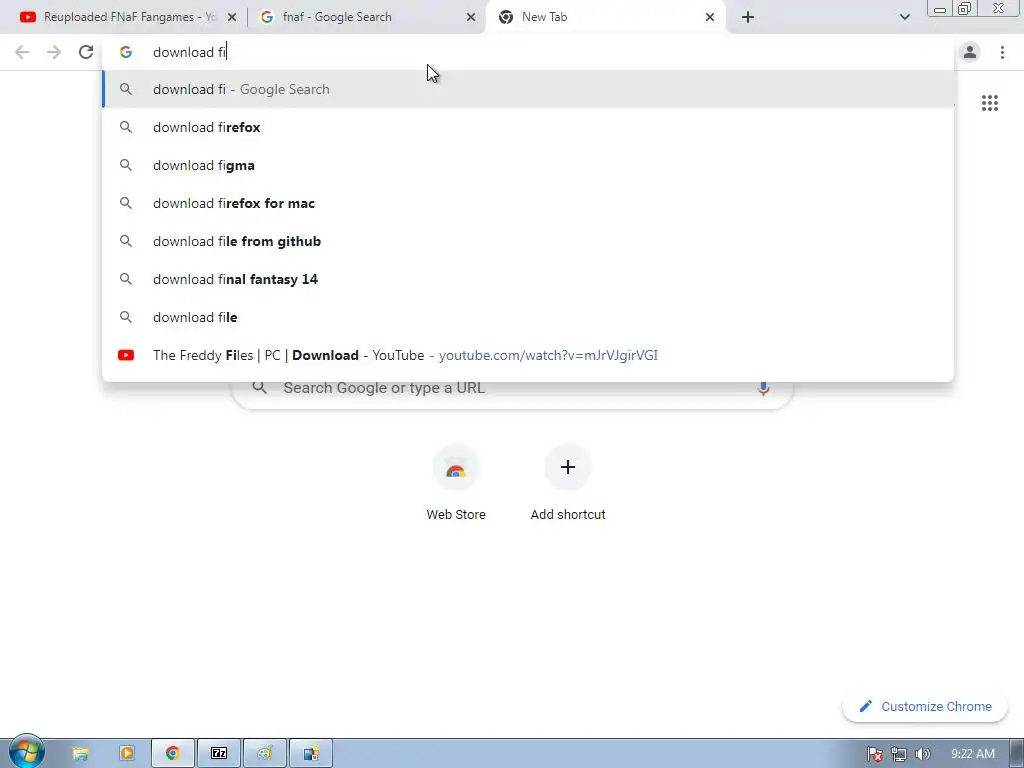Close the New Tab tab
Screen dimensions: 1024x768
click(x=710, y=17)
